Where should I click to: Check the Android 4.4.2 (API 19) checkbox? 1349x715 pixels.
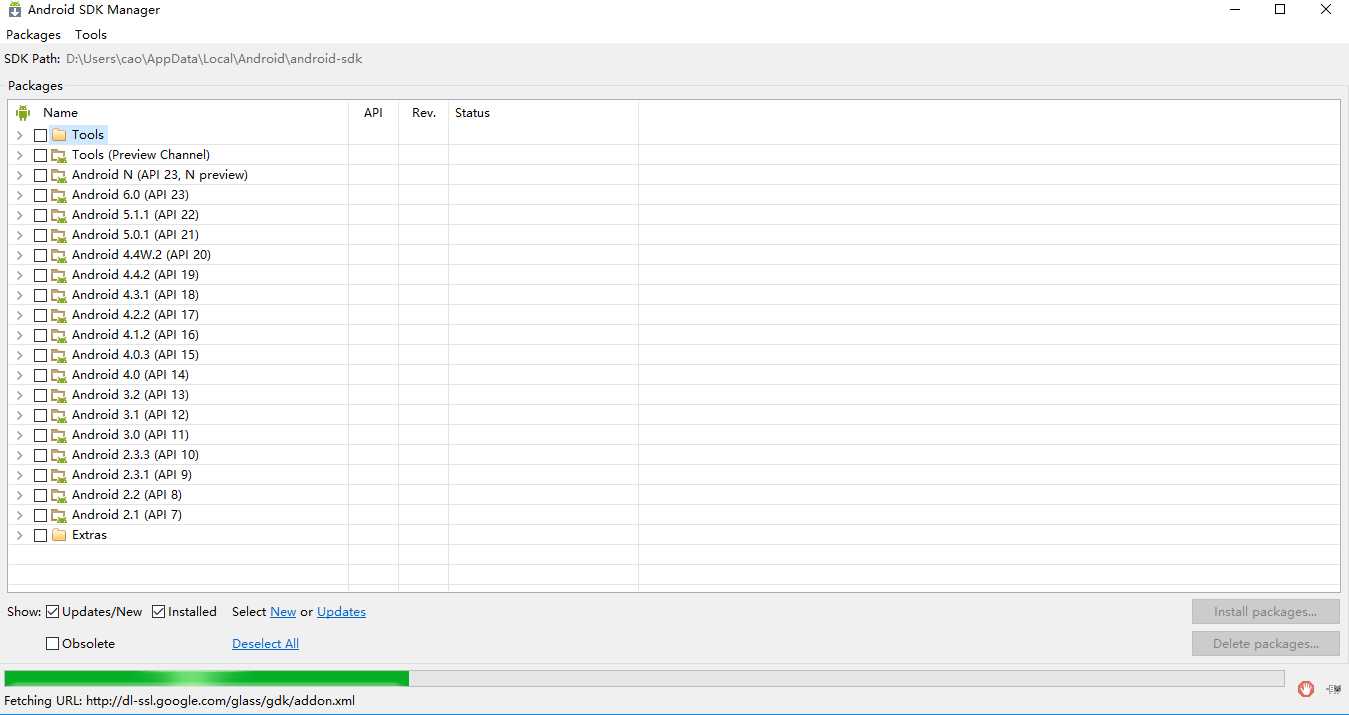(x=40, y=275)
